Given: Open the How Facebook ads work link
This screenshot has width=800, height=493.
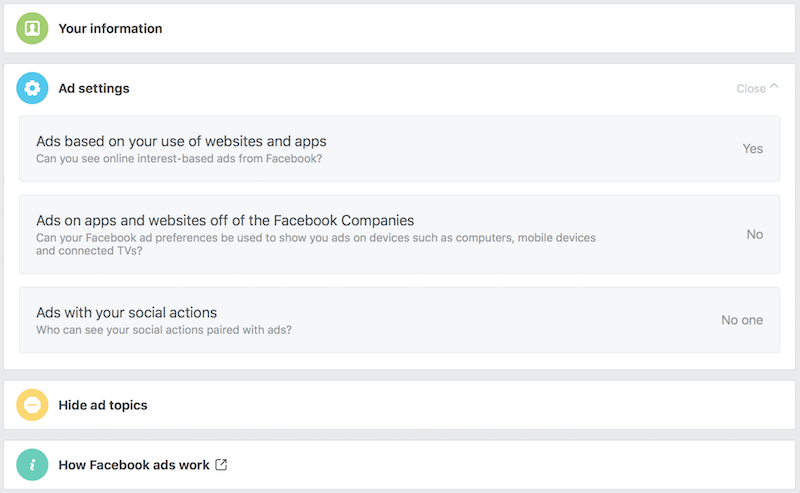Looking at the screenshot, I should pos(134,465).
